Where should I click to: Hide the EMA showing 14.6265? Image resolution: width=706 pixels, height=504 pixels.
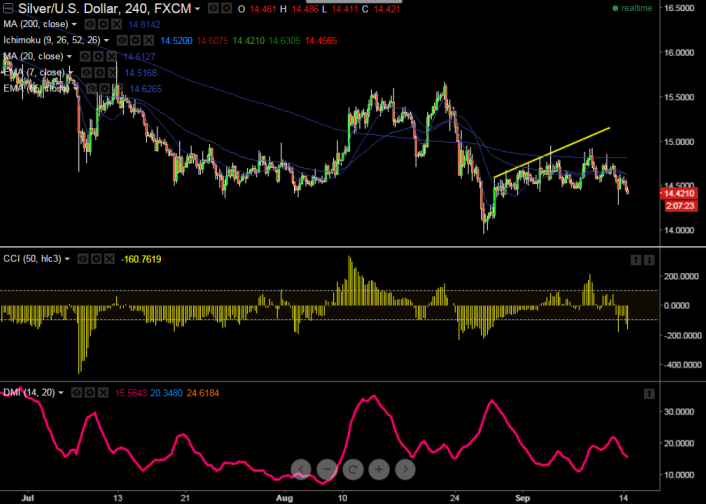point(91,89)
